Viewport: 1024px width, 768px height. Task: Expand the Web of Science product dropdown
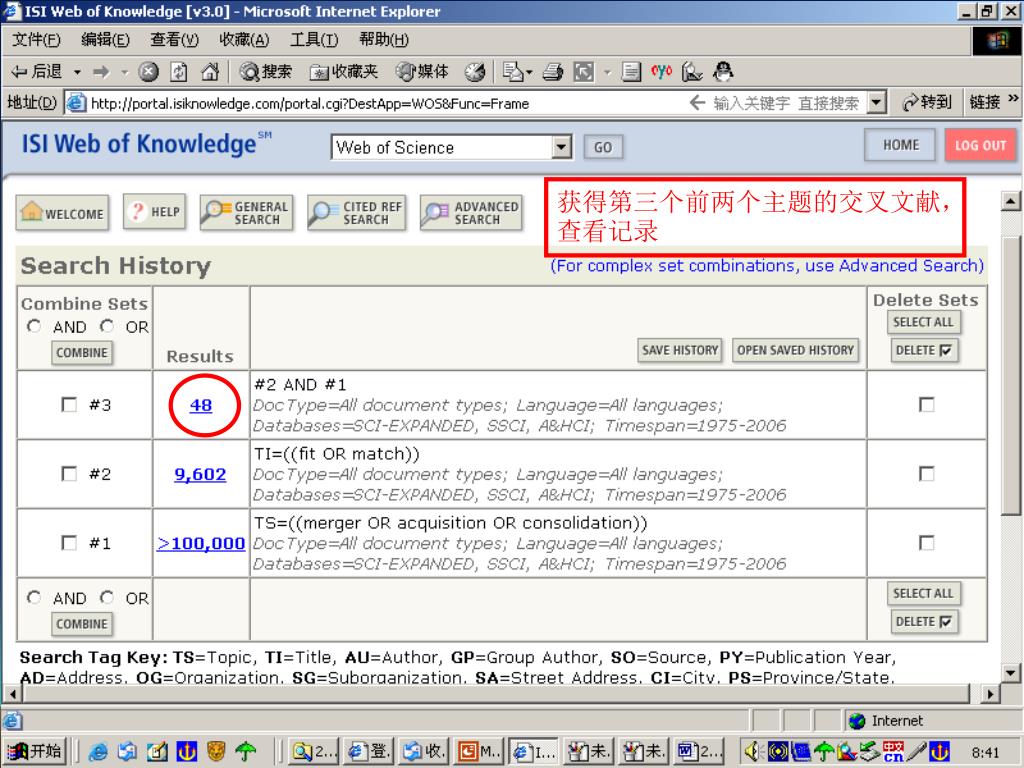[561, 147]
